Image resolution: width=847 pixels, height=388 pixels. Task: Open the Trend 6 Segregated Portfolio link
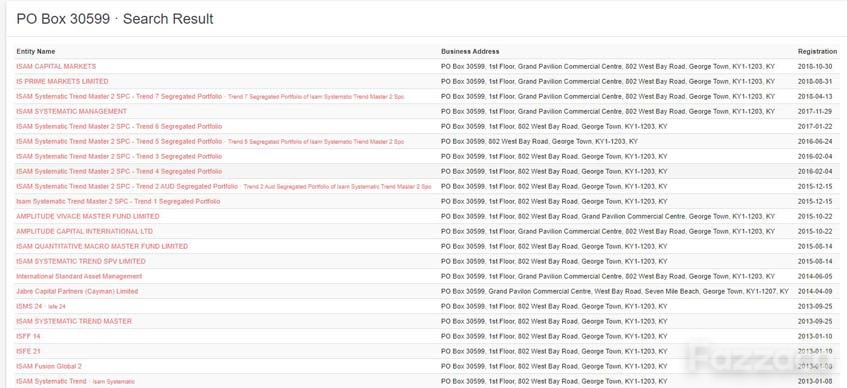[x=119, y=126]
